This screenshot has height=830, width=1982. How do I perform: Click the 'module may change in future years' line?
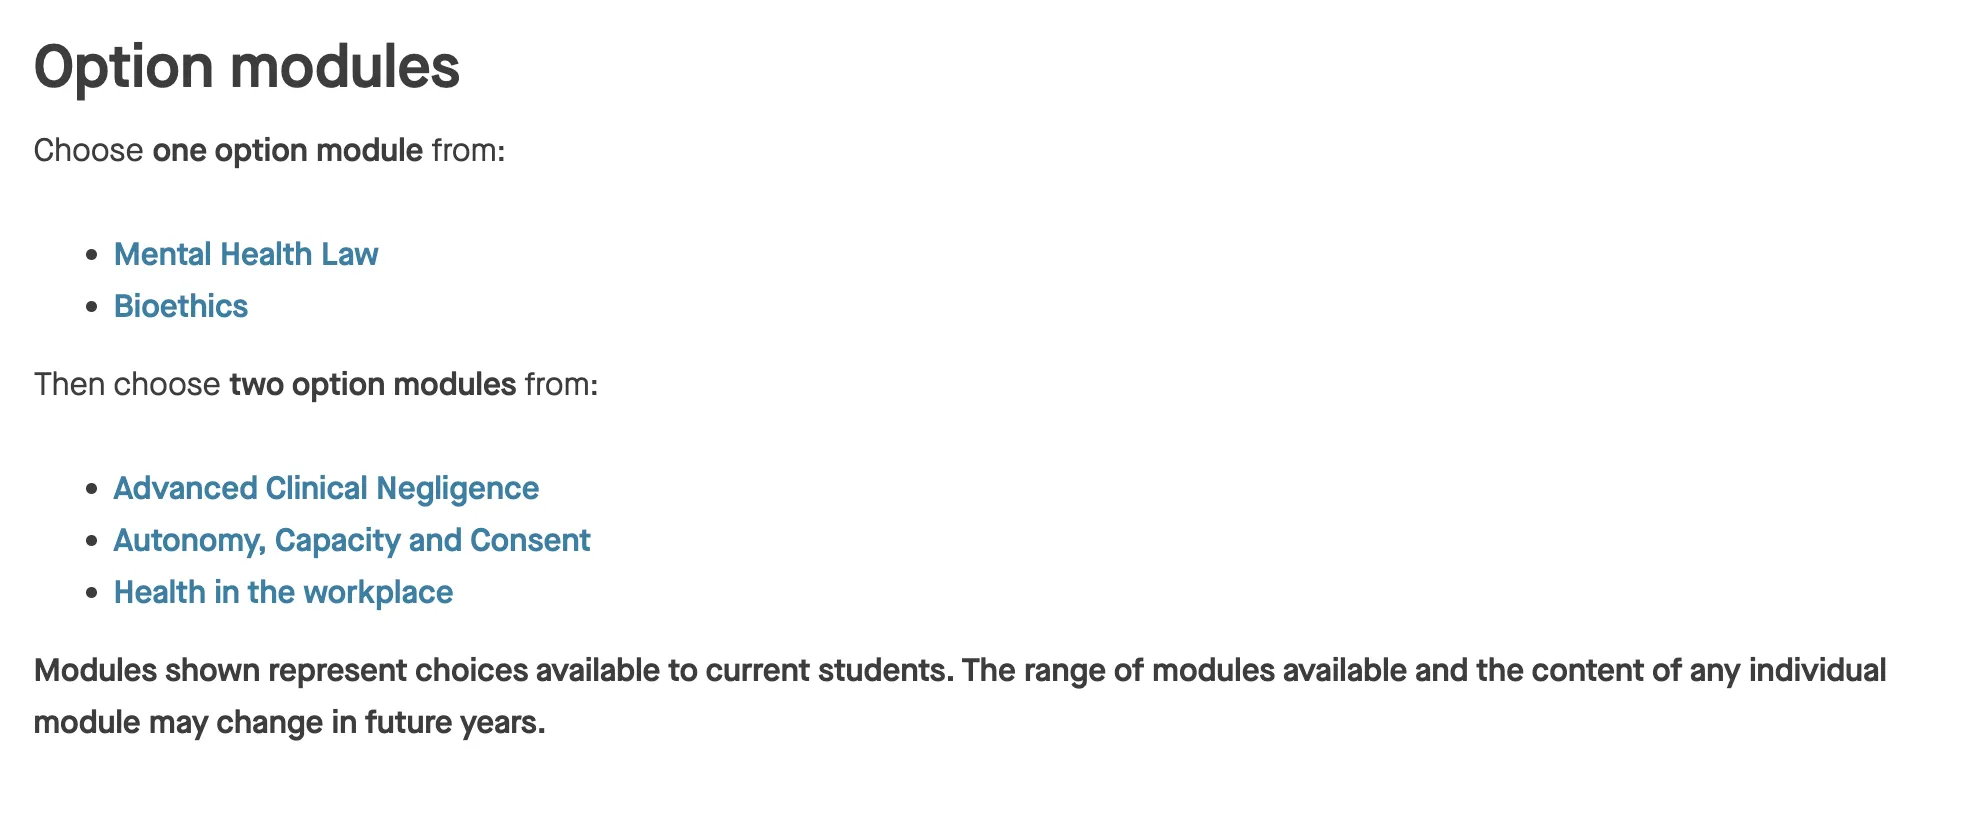(x=290, y=722)
